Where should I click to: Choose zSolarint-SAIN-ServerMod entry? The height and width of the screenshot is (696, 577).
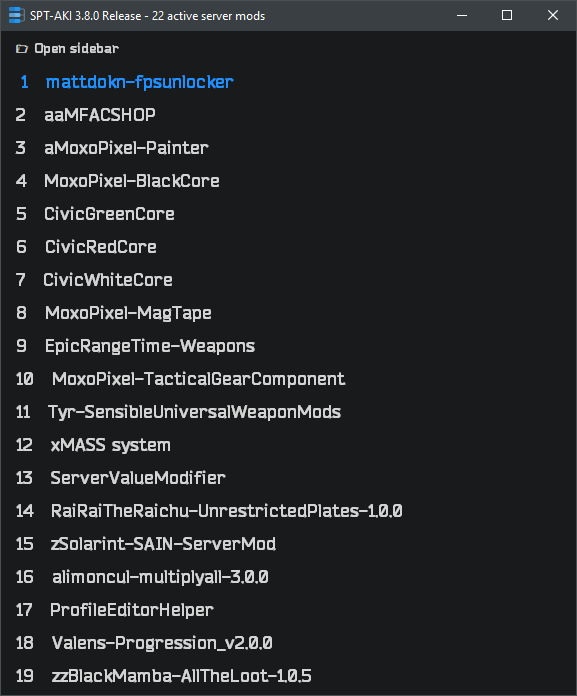click(x=163, y=544)
